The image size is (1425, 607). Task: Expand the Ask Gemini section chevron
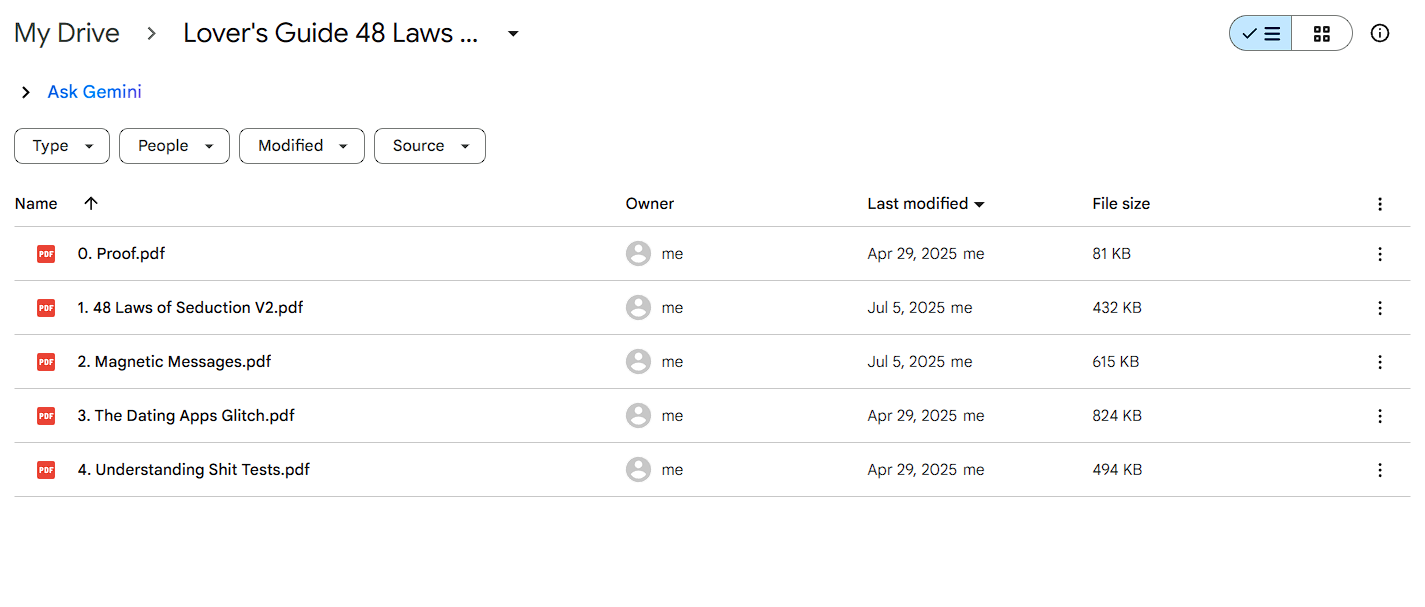26,92
